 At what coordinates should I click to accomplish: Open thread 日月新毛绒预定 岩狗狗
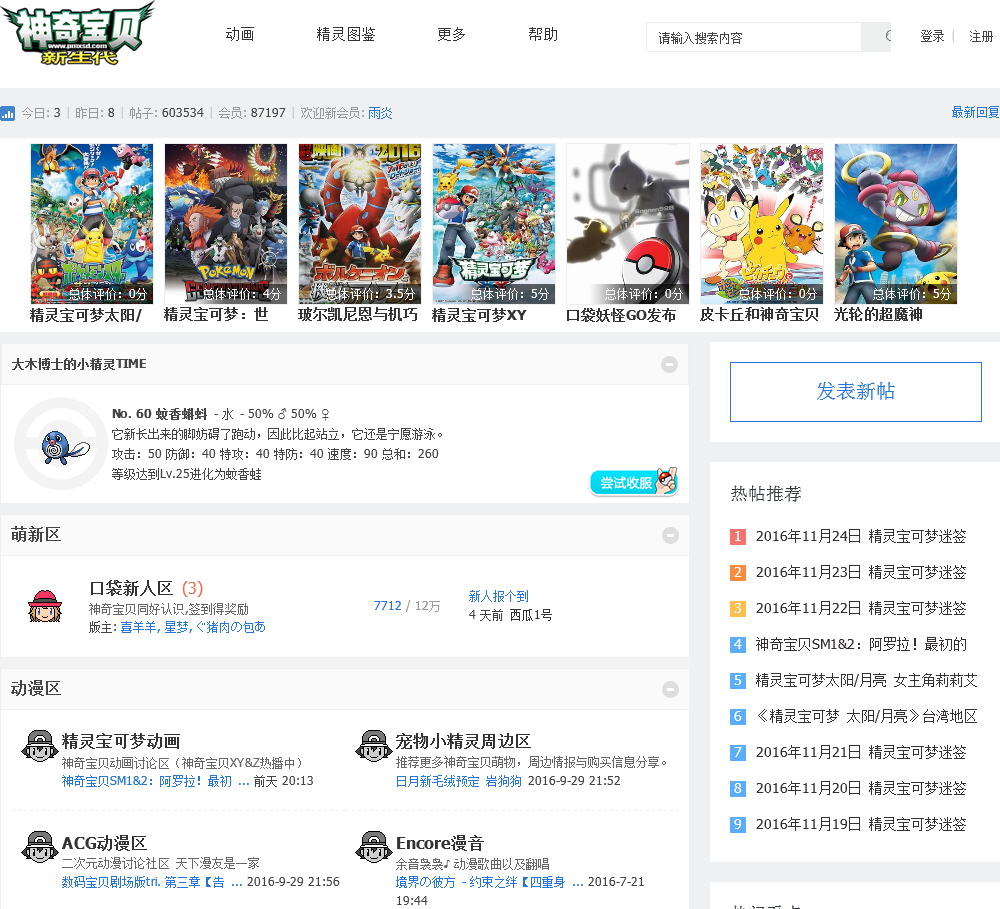pos(459,781)
